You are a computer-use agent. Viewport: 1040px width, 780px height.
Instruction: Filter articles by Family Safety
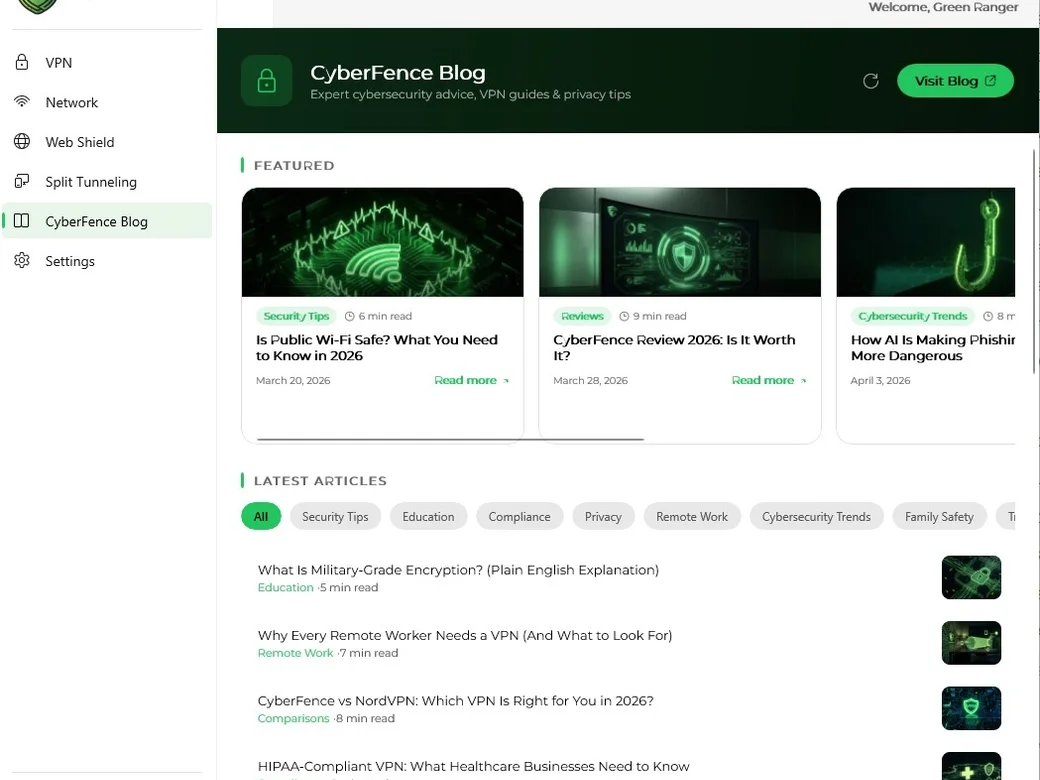(939, 517)
